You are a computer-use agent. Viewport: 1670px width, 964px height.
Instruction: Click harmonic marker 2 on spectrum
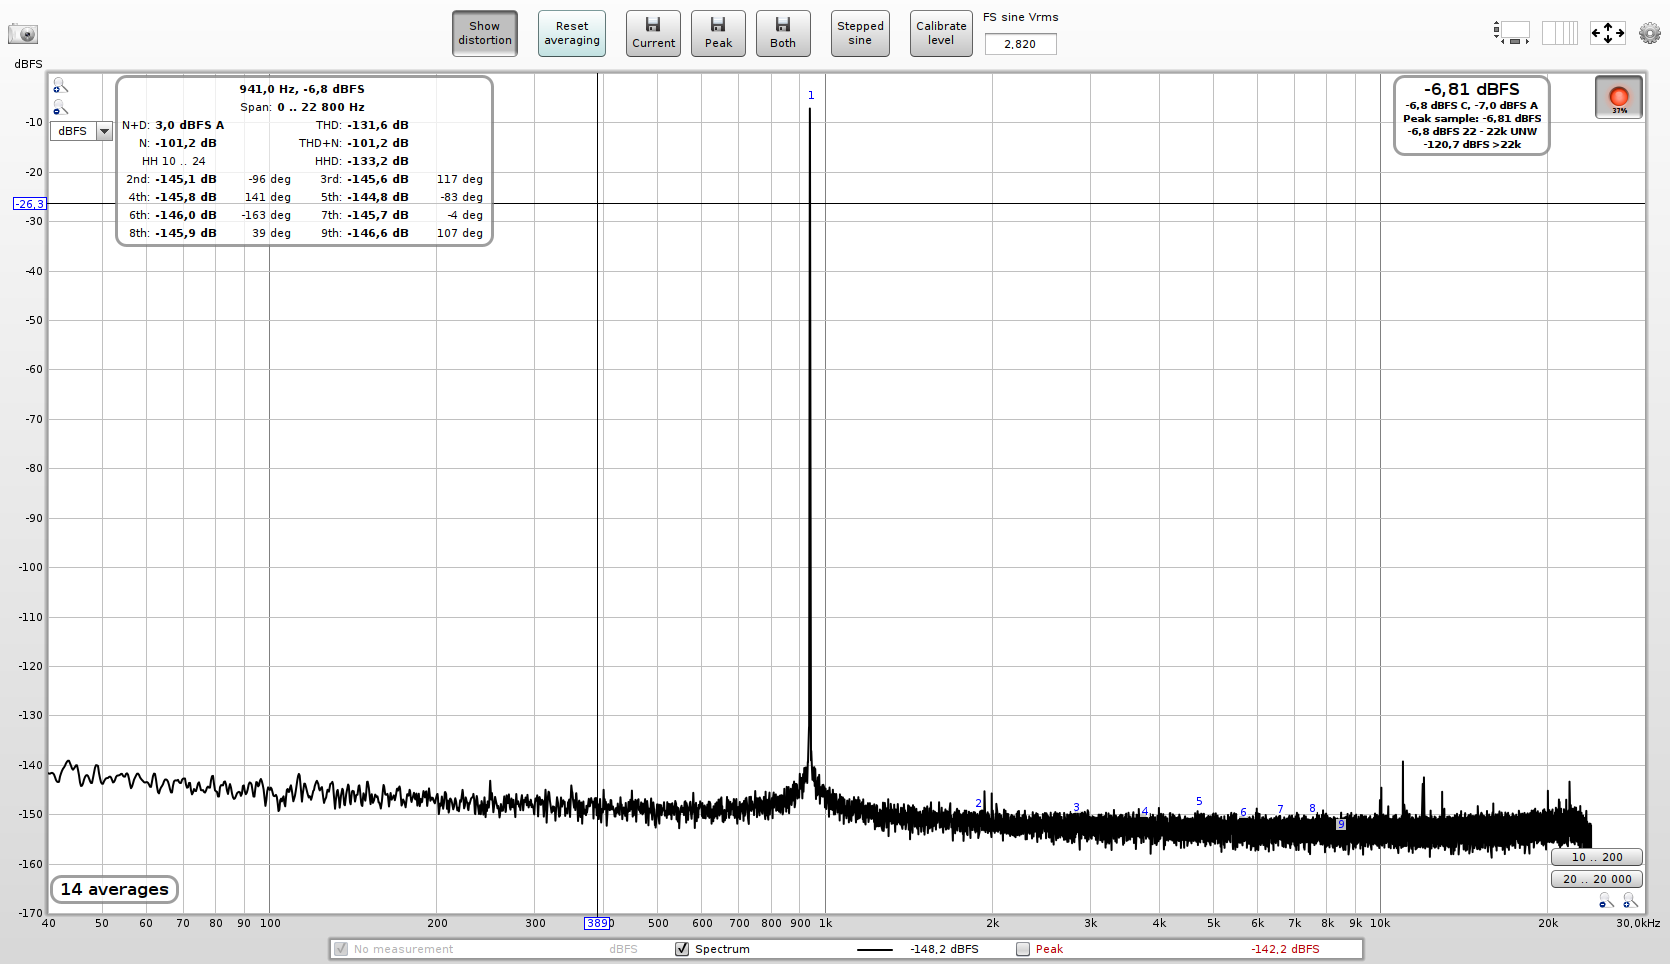(x=978, y=804)
